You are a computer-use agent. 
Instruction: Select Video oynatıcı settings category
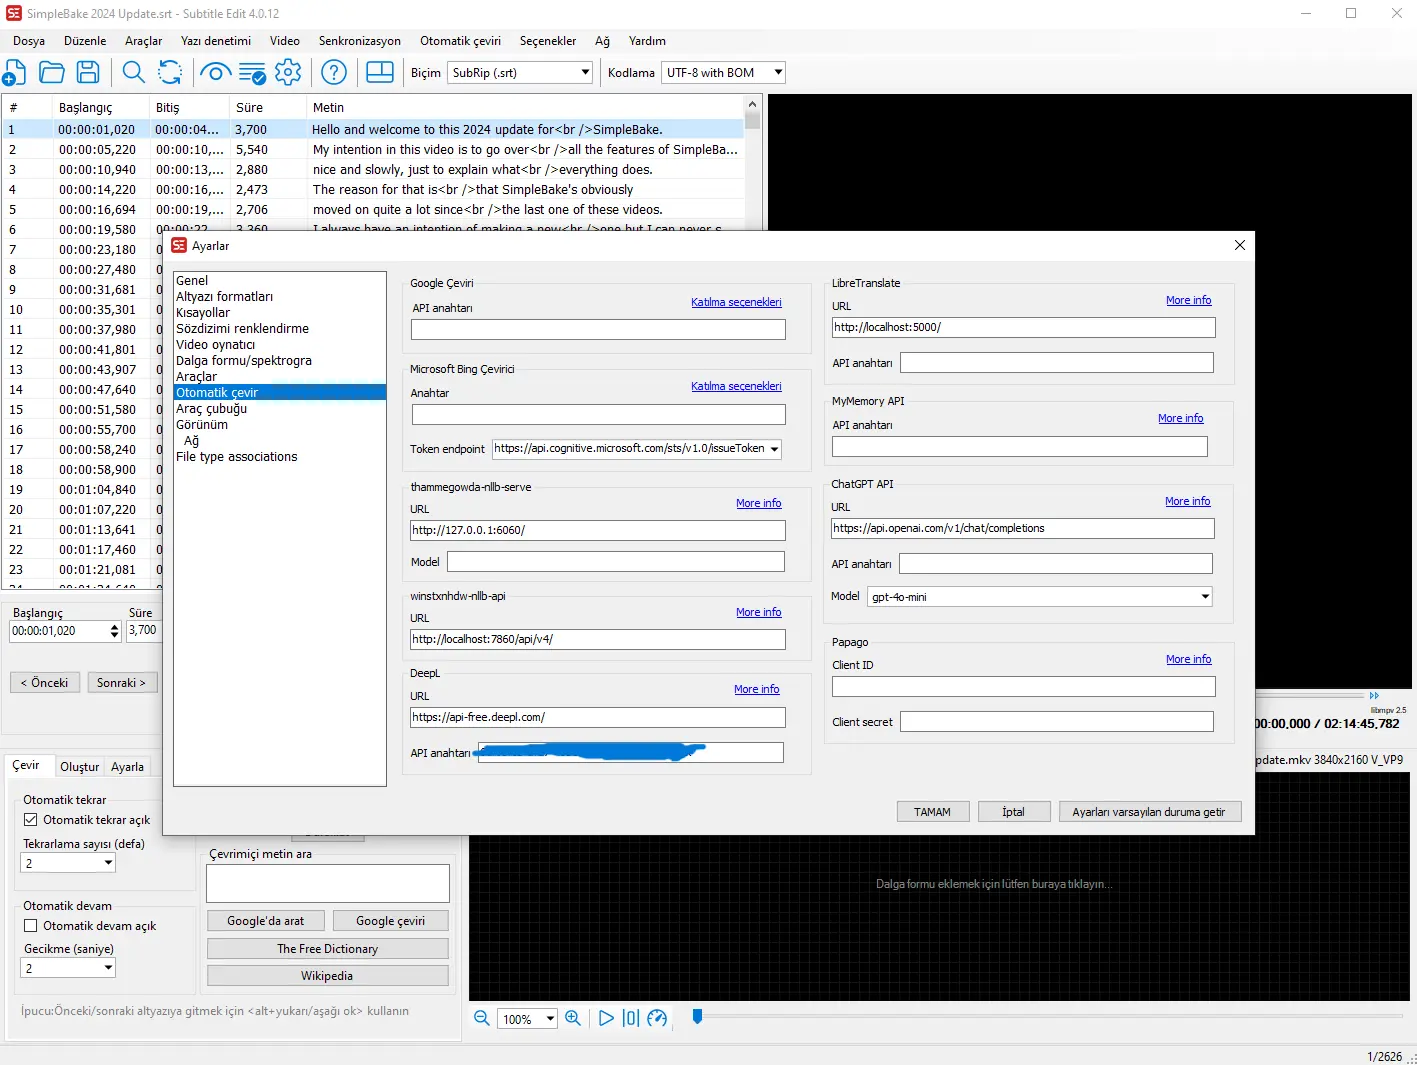tap(216, 345)
